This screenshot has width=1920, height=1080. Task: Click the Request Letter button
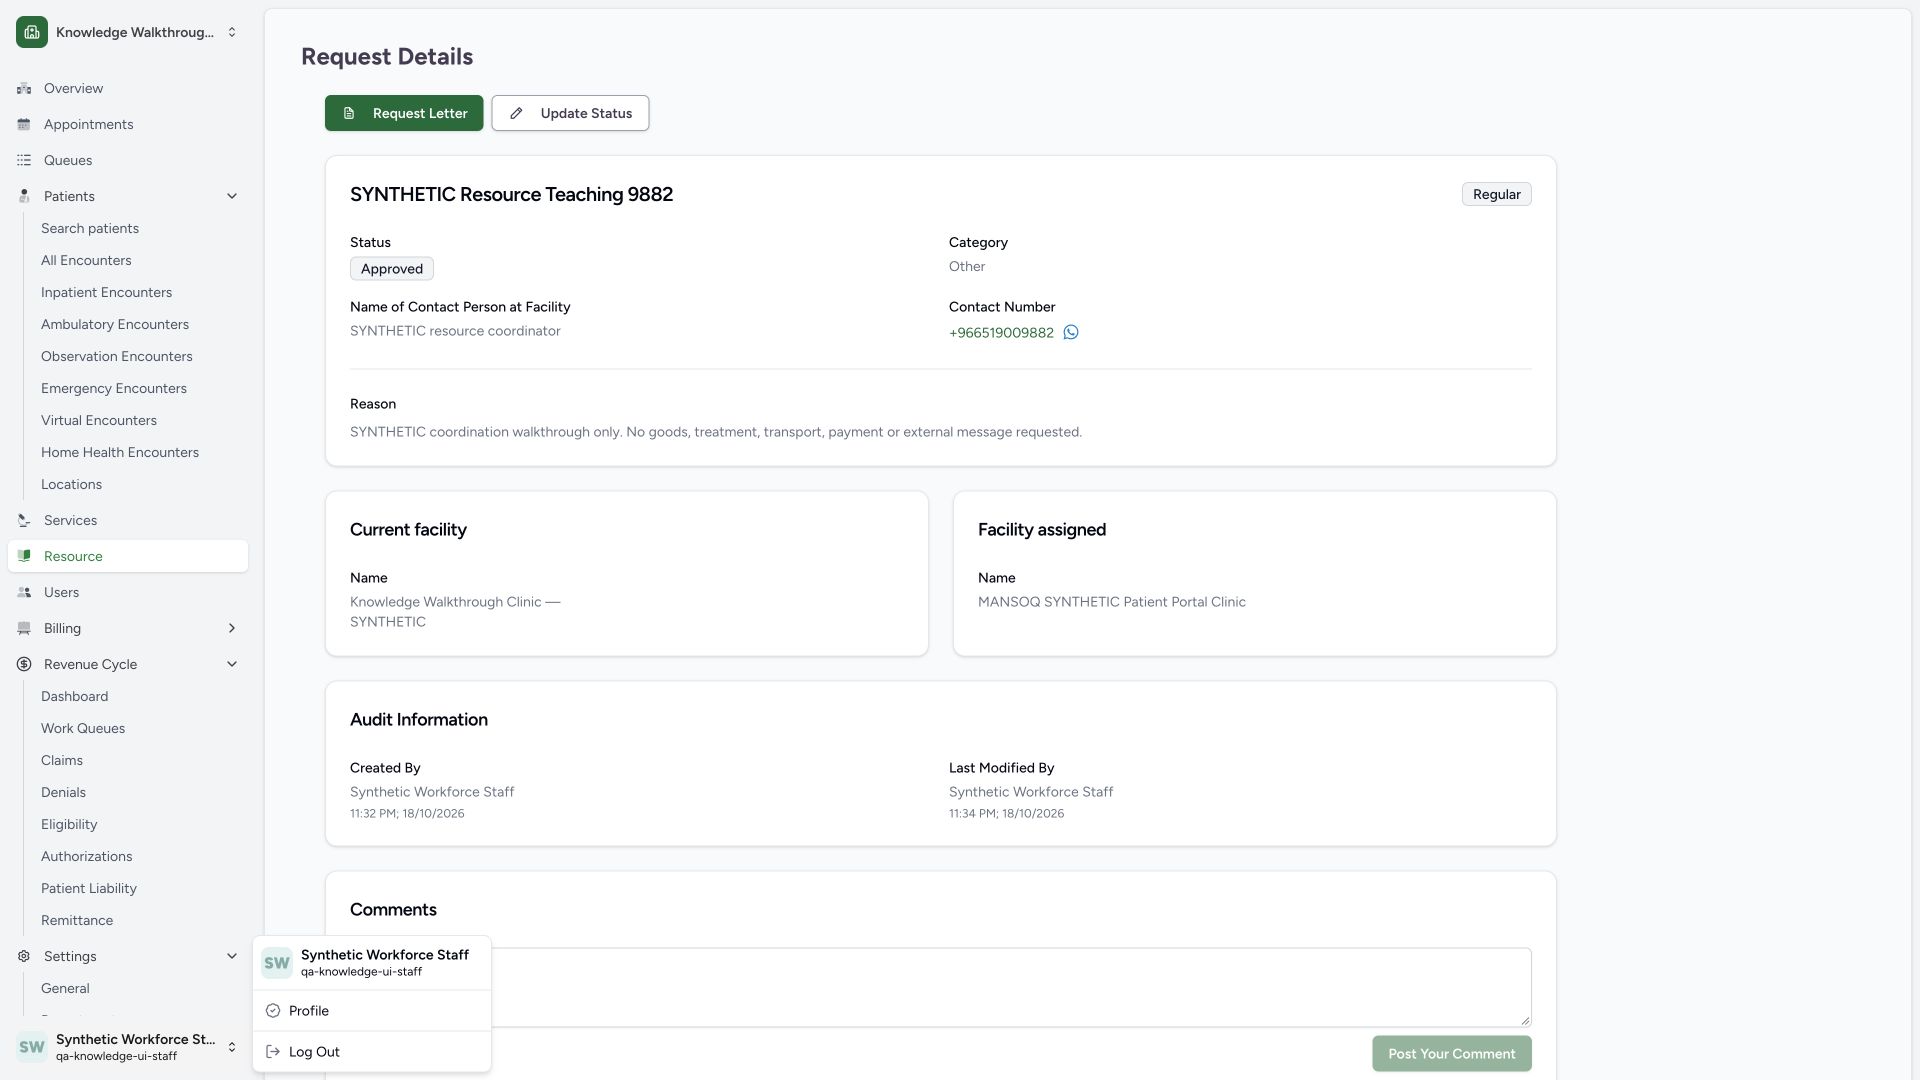404,113
